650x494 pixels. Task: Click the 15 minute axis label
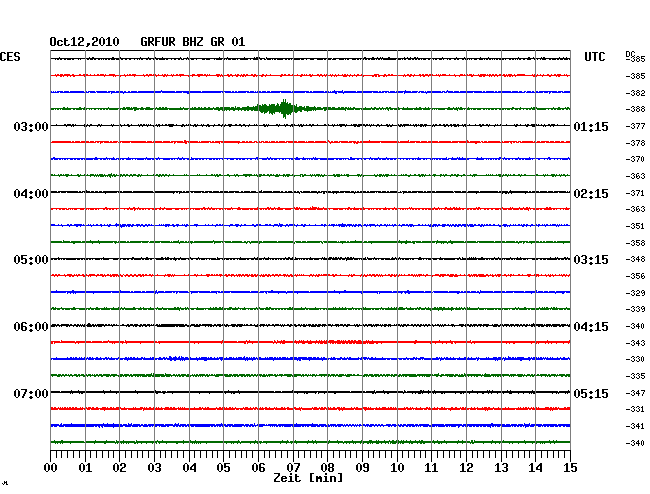pyautogui.click(x=570, y=468)
